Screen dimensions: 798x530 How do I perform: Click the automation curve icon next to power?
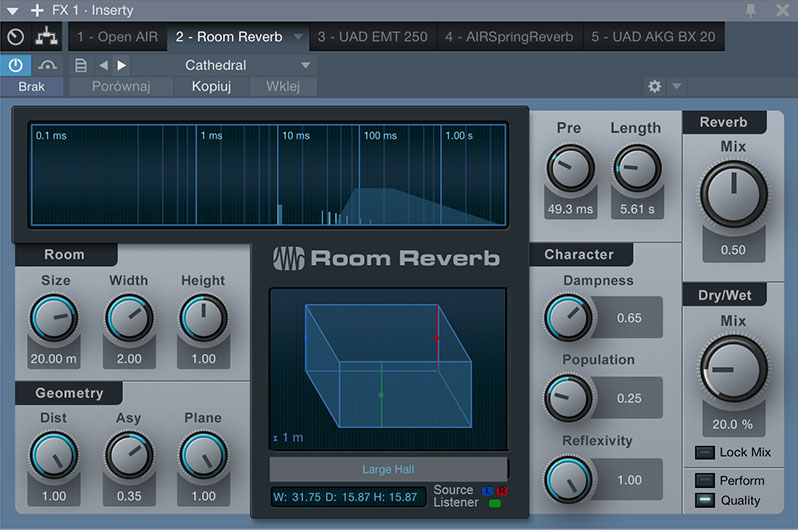47,65
